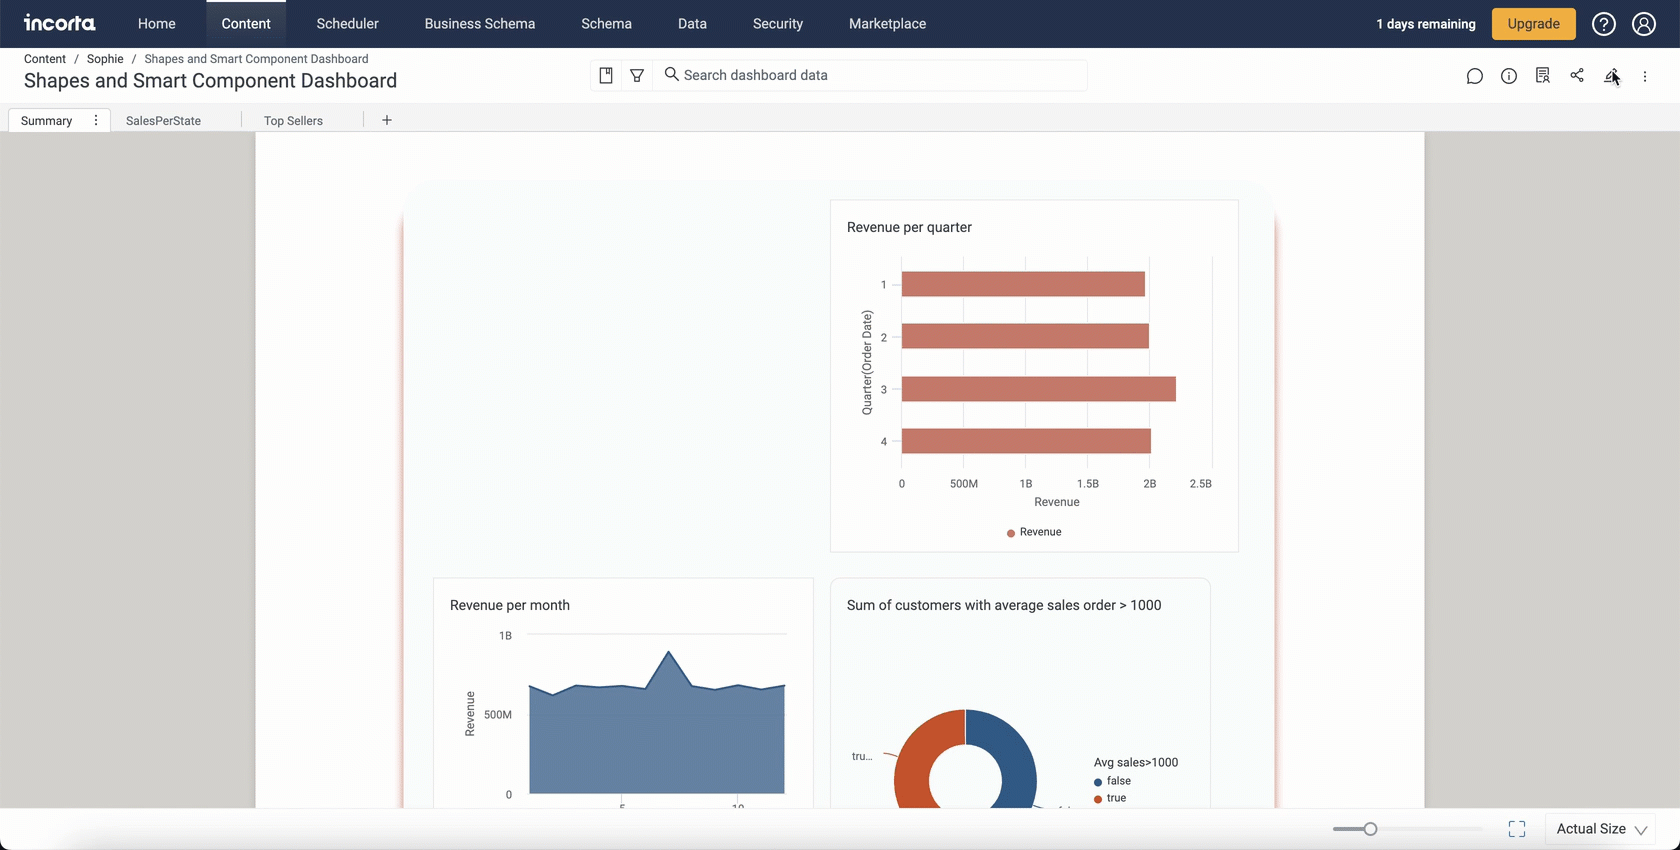
Task: Click the Incorta logo
Action: tap(60, 23)
